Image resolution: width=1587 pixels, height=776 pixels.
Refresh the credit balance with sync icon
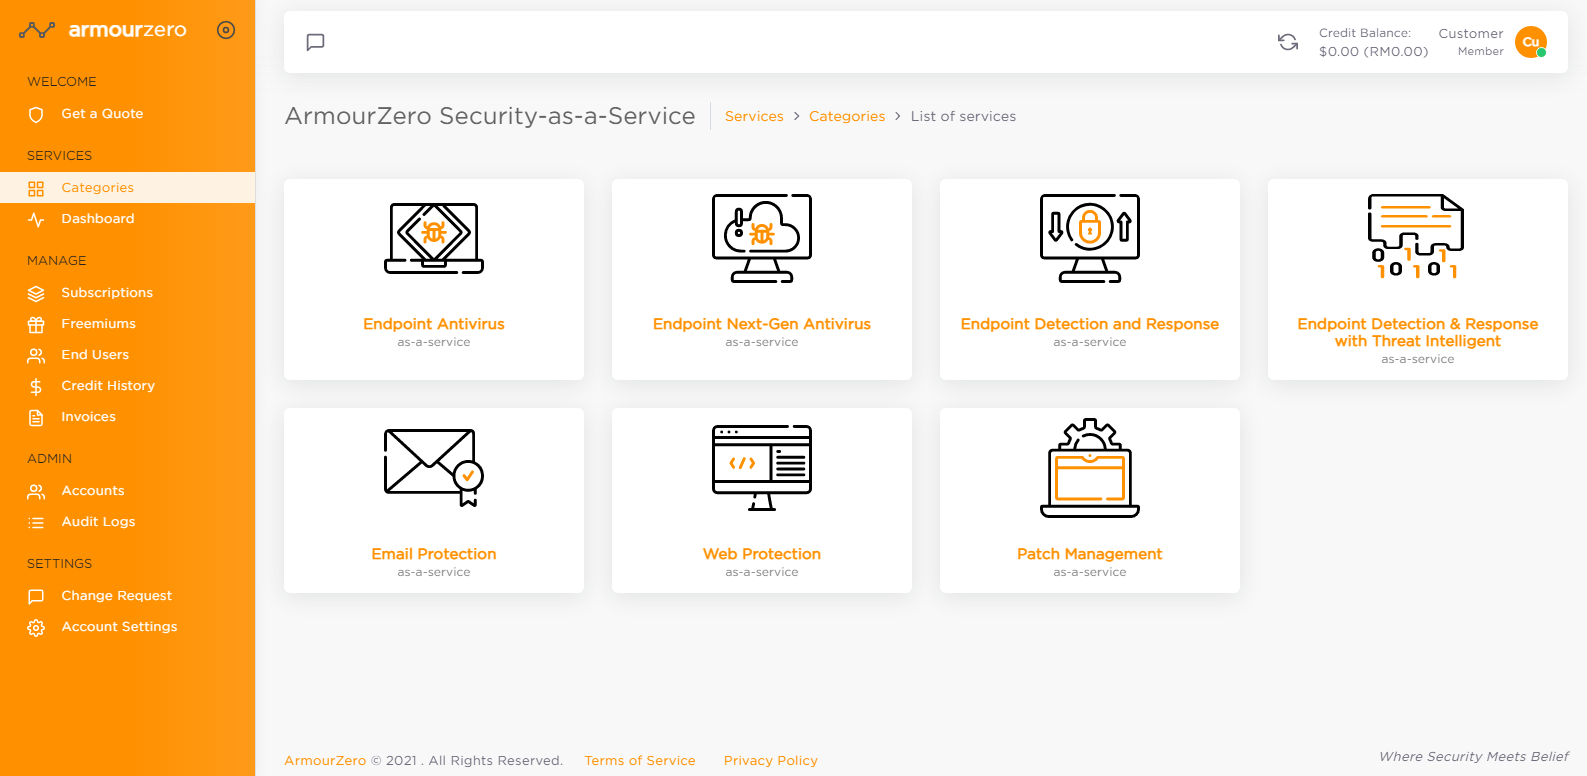pyautogui.click(x=1288, y=42)
